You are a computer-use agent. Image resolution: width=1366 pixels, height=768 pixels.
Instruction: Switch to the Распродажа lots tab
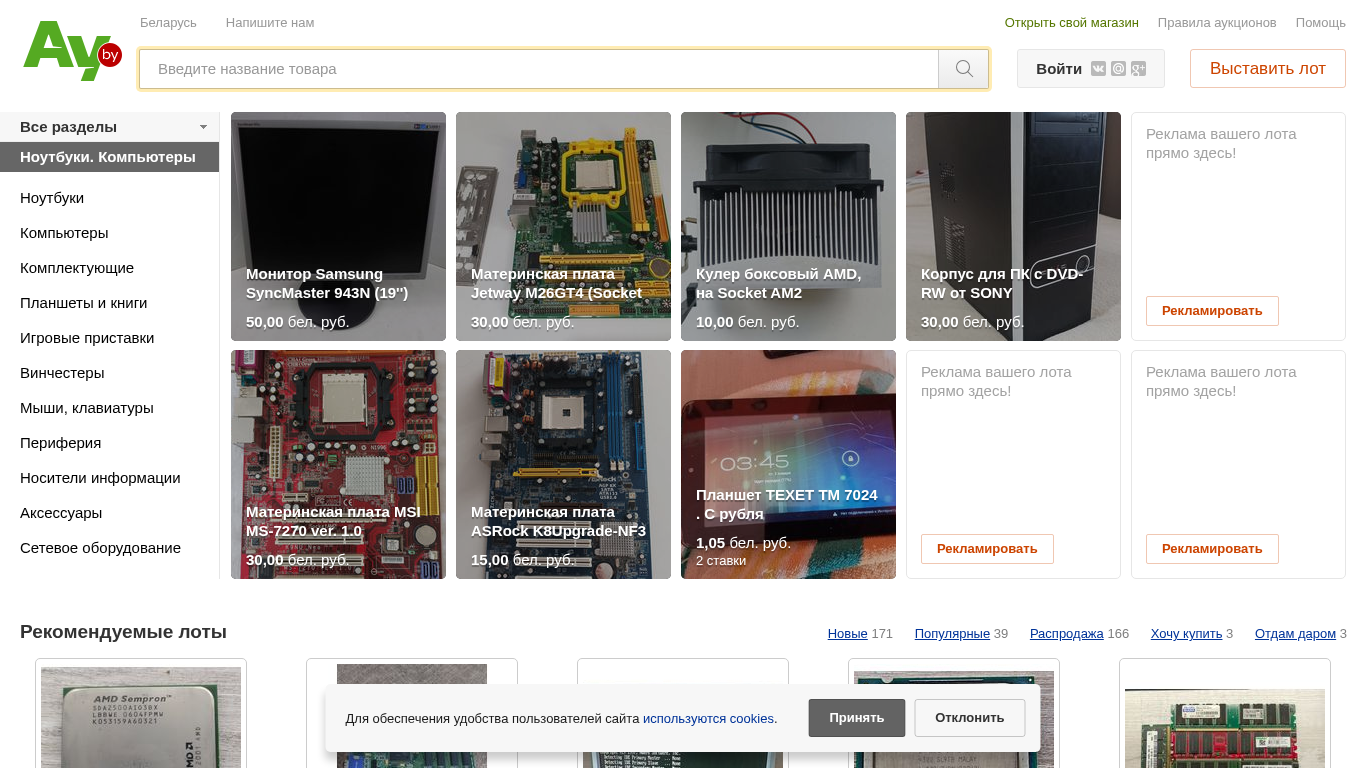[1067, 634]
